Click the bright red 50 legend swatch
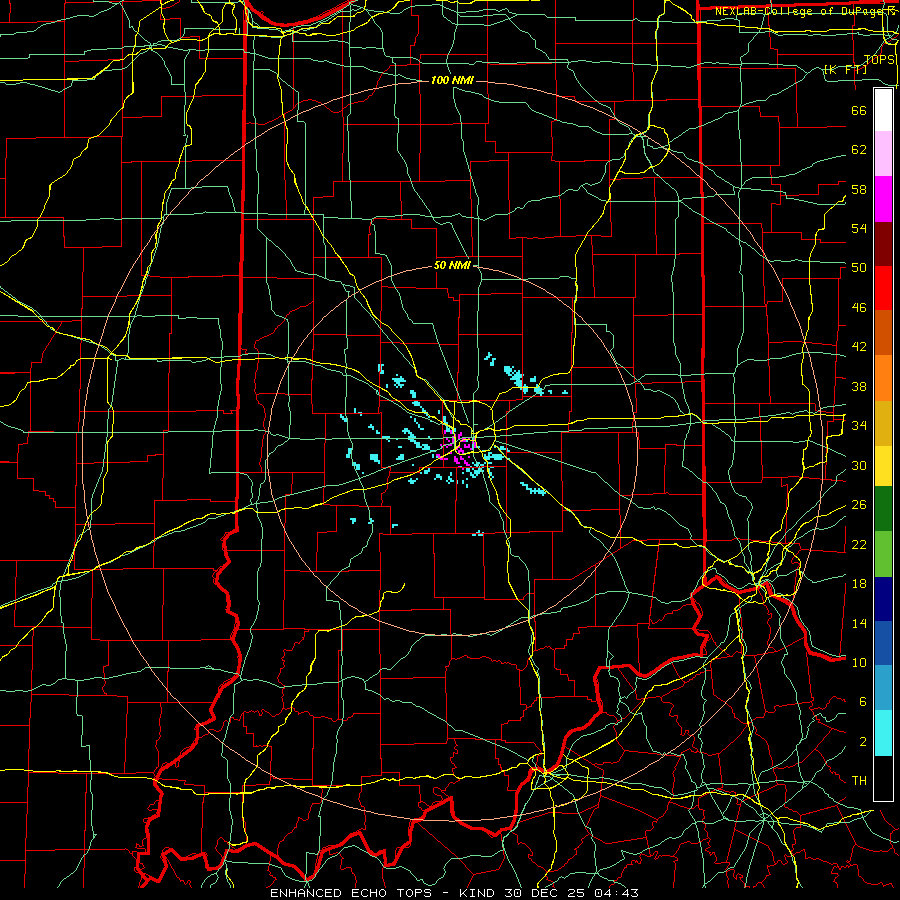Viewport: 900px width, 900px height. (883, 288)
